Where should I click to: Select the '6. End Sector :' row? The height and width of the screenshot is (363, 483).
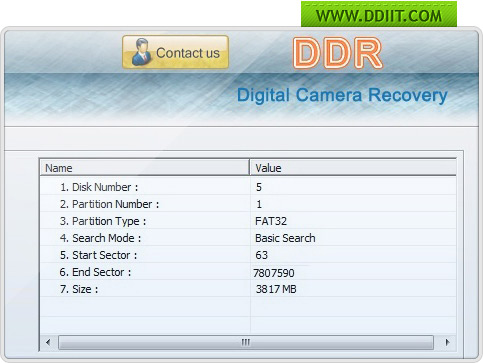pos(248,272)
